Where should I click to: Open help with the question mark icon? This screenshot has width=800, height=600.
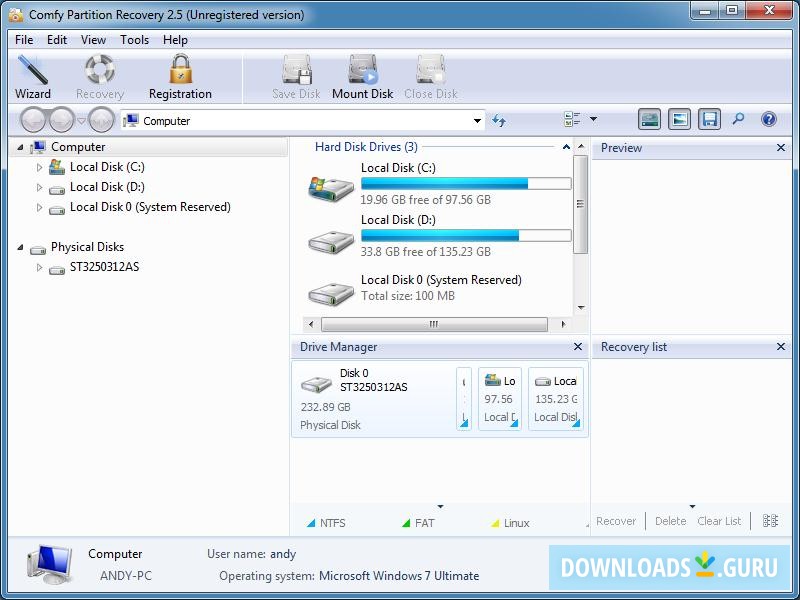click(x=768, y=119)
